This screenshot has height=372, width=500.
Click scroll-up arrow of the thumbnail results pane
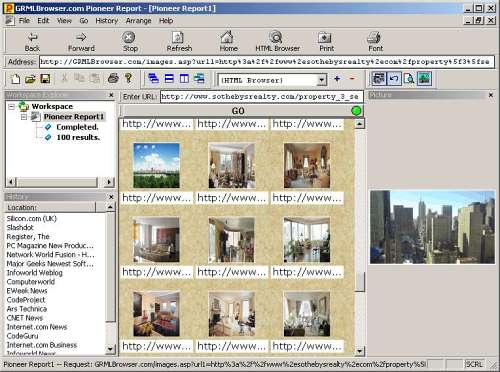(359, 124)
